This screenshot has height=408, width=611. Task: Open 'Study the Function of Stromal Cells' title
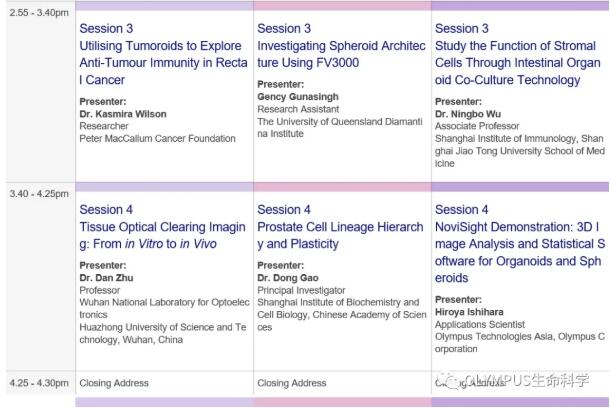pyautogui.click(x=517, y=63)
